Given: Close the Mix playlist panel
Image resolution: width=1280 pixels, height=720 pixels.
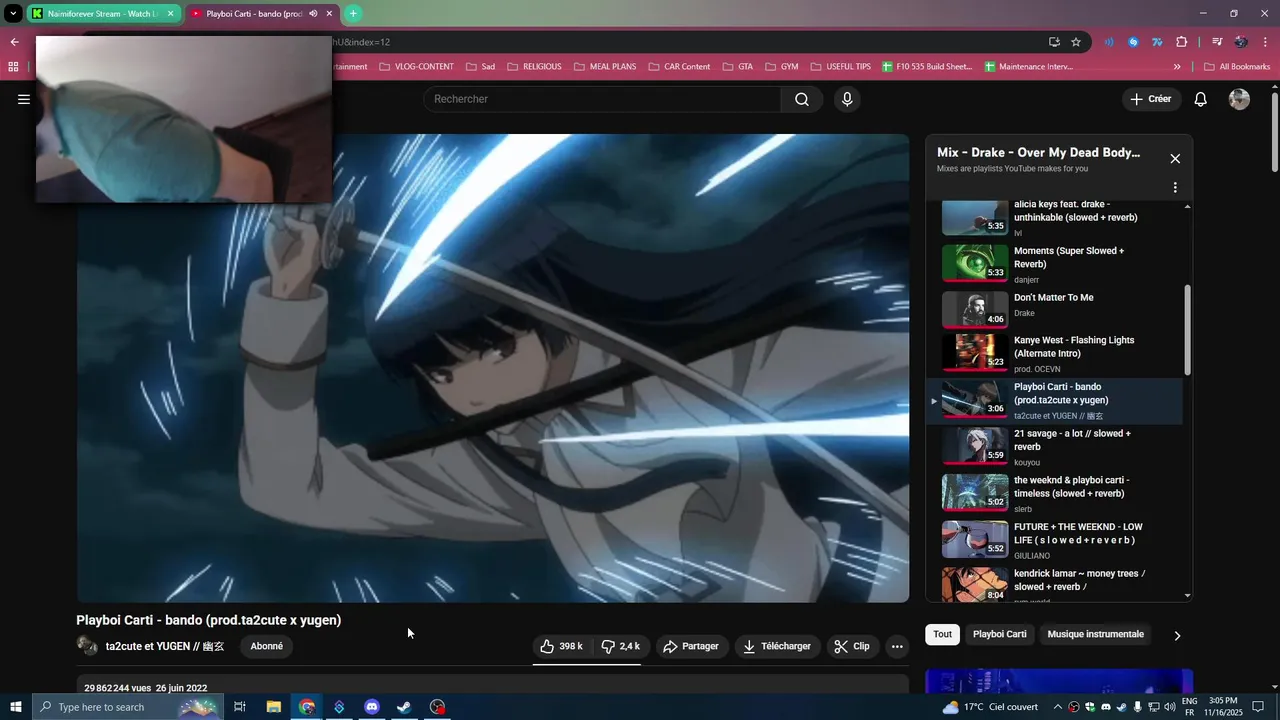Looking at the screenshot, I should [x=1175, y=159].
